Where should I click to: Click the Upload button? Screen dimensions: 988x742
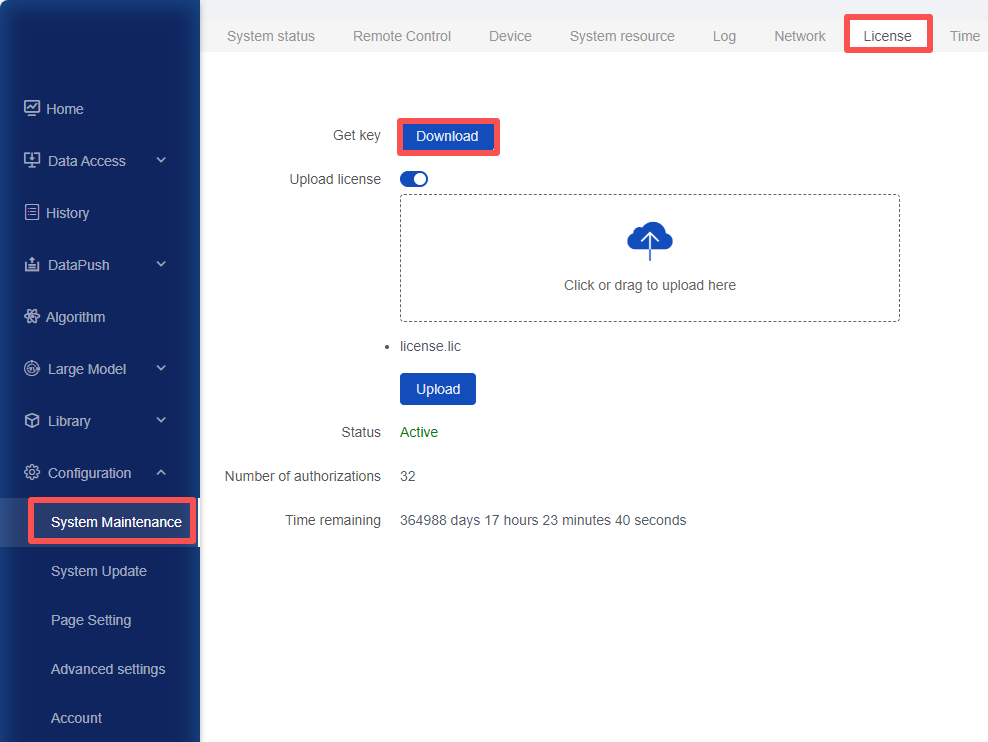click(x=438, y=389)
